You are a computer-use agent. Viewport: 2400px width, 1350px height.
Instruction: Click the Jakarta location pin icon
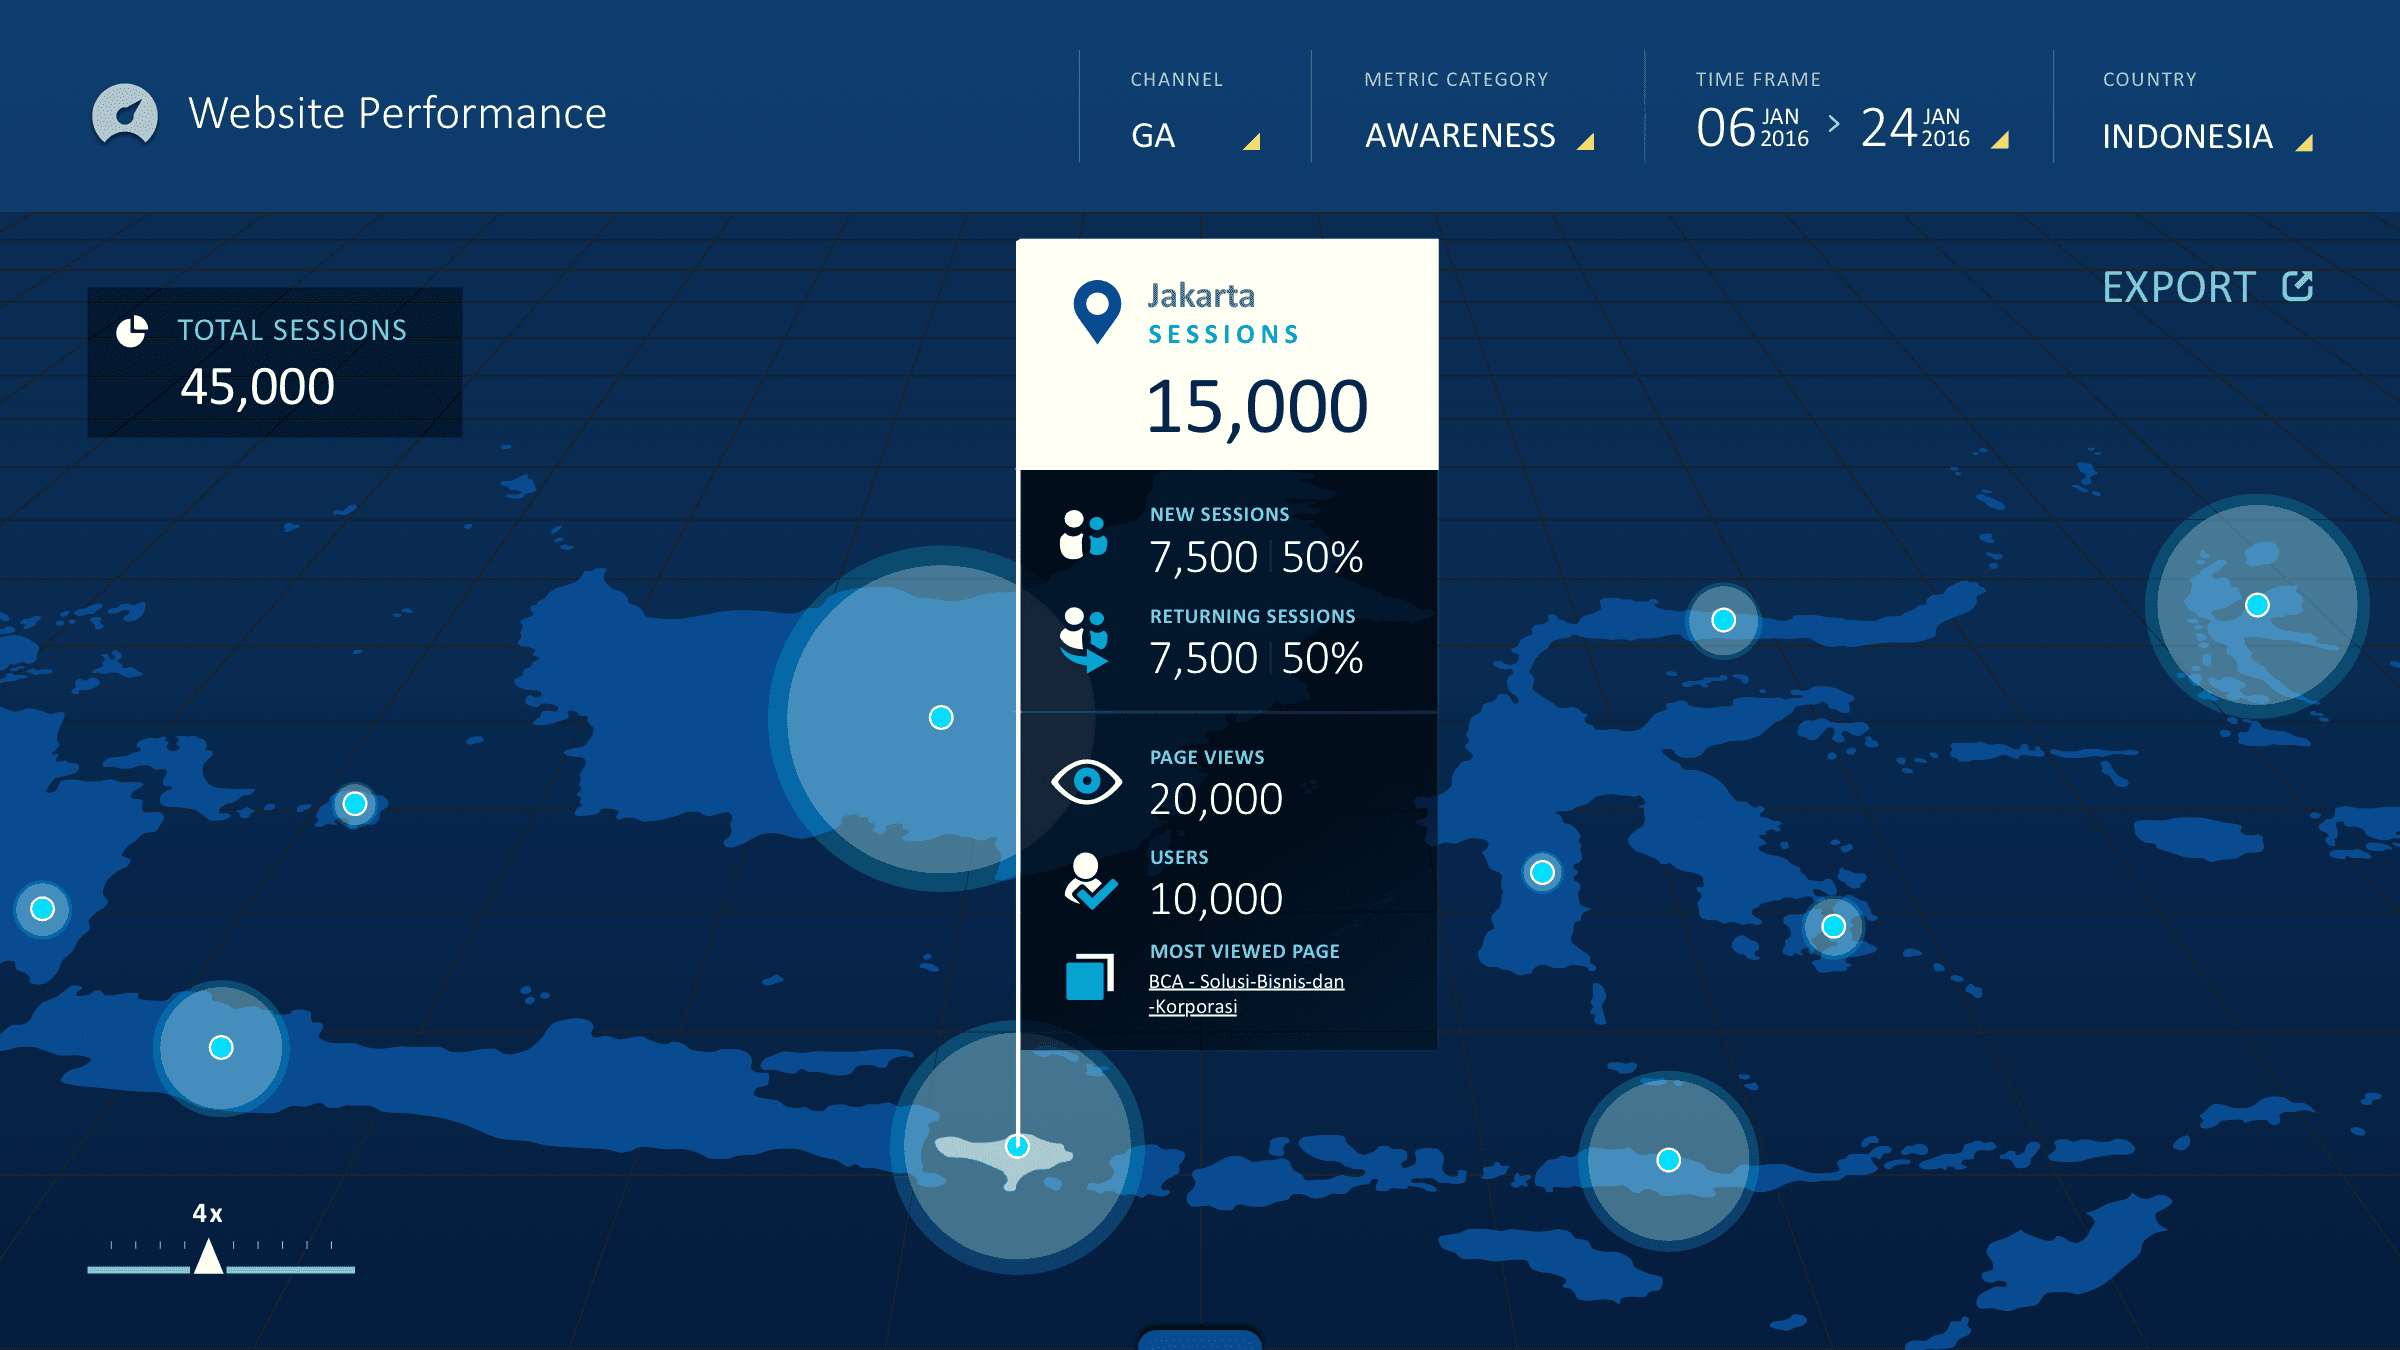click(x=1097, y=310)
